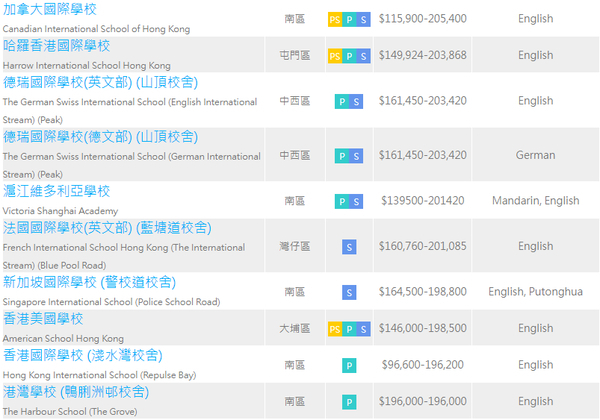Open 德瑞國際學校(英文部) (山頂校舍) link
Viewport: 600px width, 420px height.
100,82
